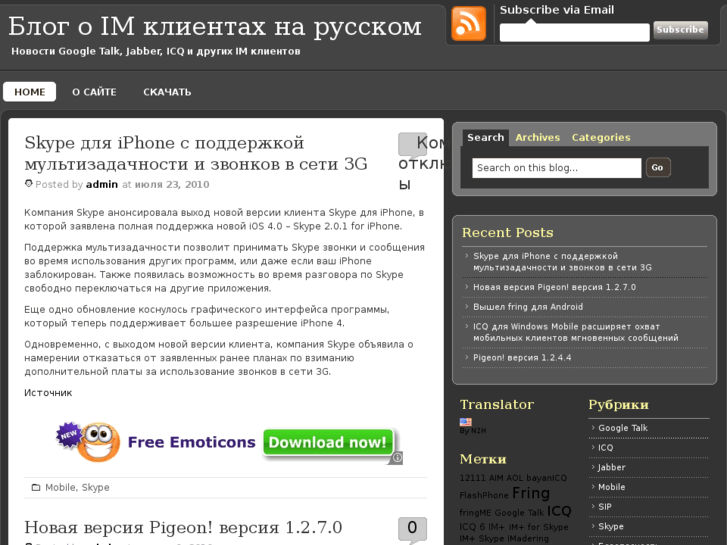727x545 pixels.
Task: Open Mobile in the Рубрики list
Action: click(x=611, y=487)
